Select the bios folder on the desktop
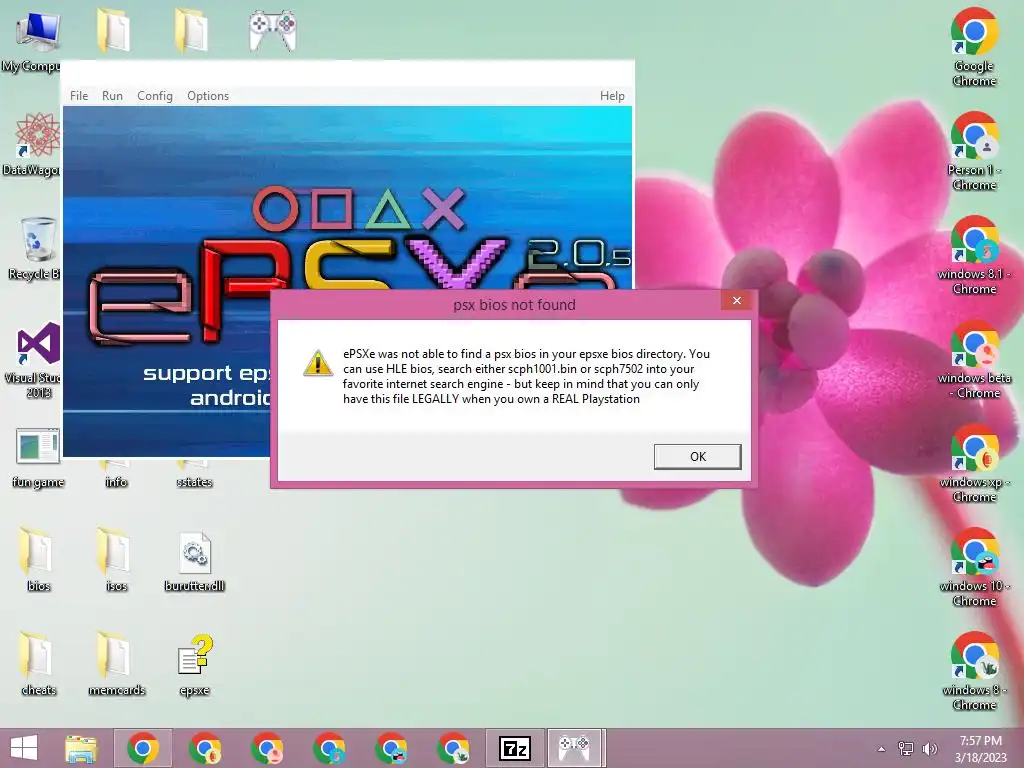 click(38, 559)
